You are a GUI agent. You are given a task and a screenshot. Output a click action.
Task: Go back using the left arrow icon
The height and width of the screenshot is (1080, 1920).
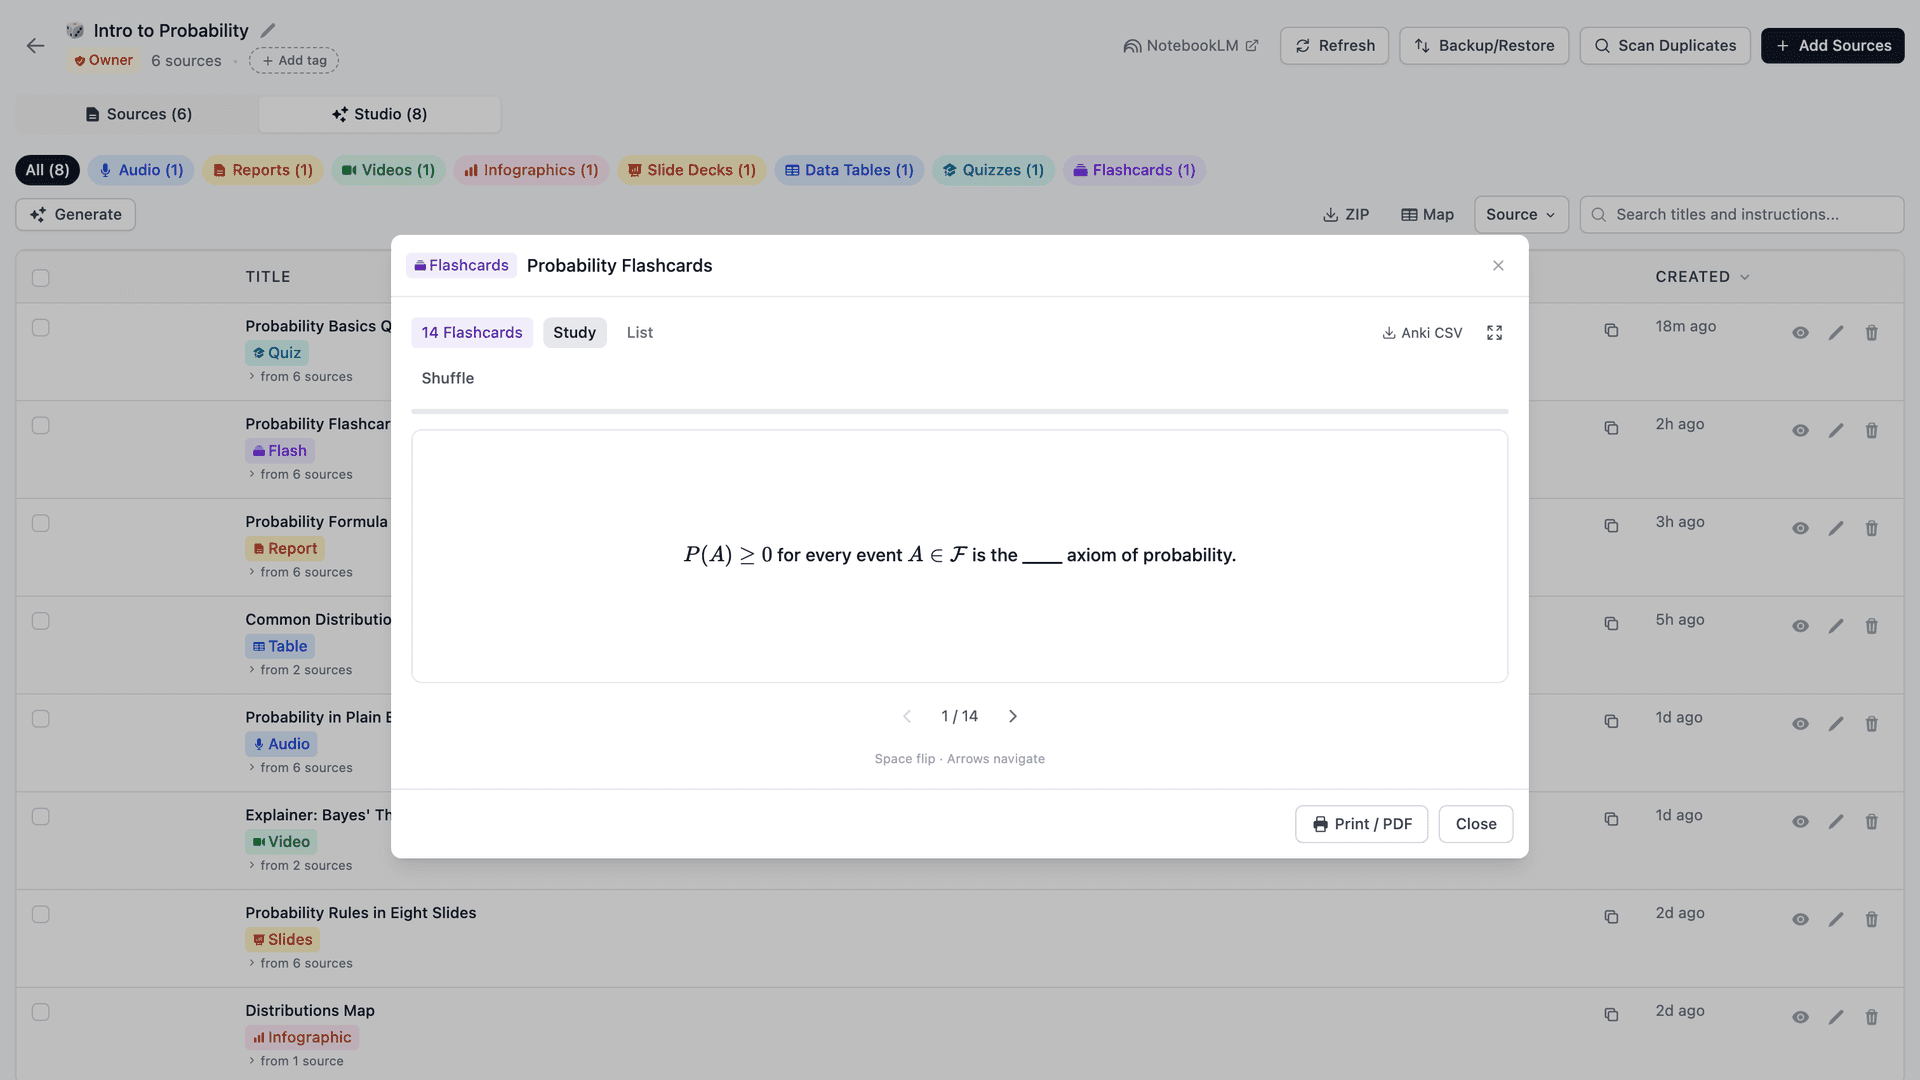35,46
